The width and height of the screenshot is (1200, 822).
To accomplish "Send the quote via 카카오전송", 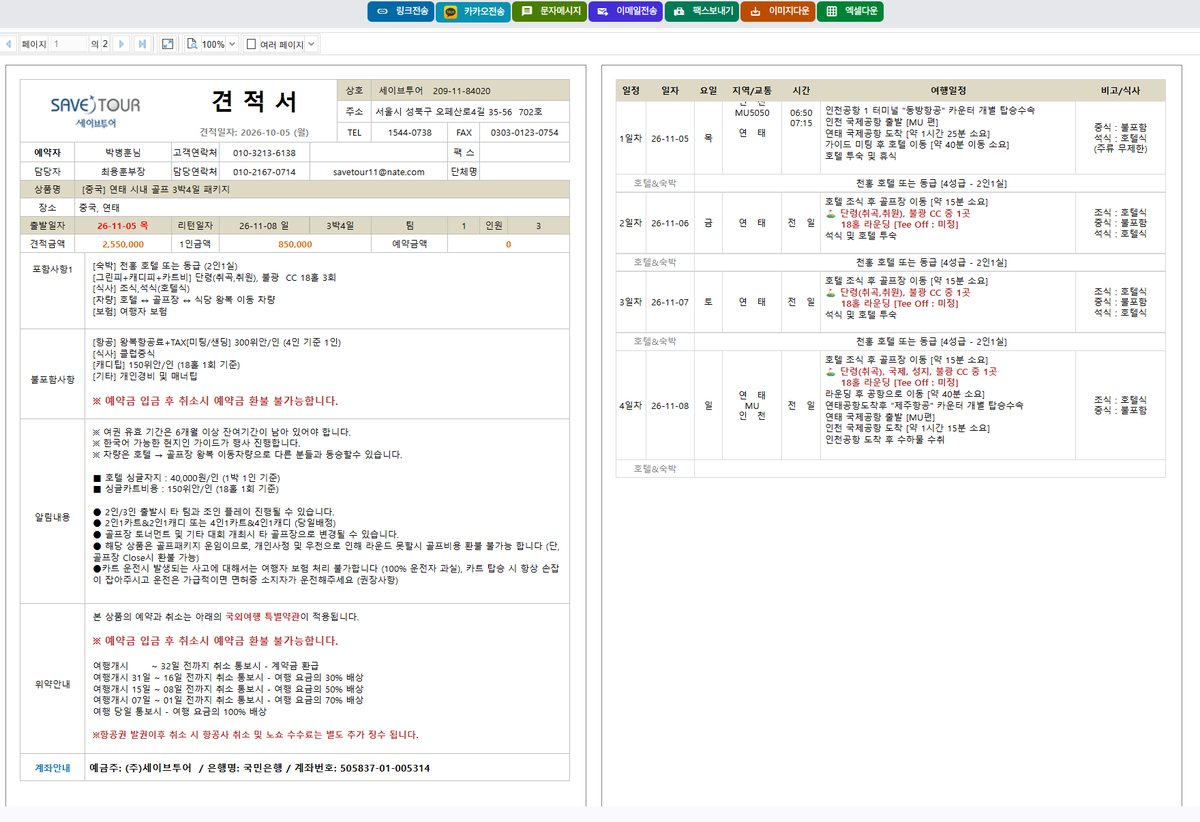I will tap(472, 12).
